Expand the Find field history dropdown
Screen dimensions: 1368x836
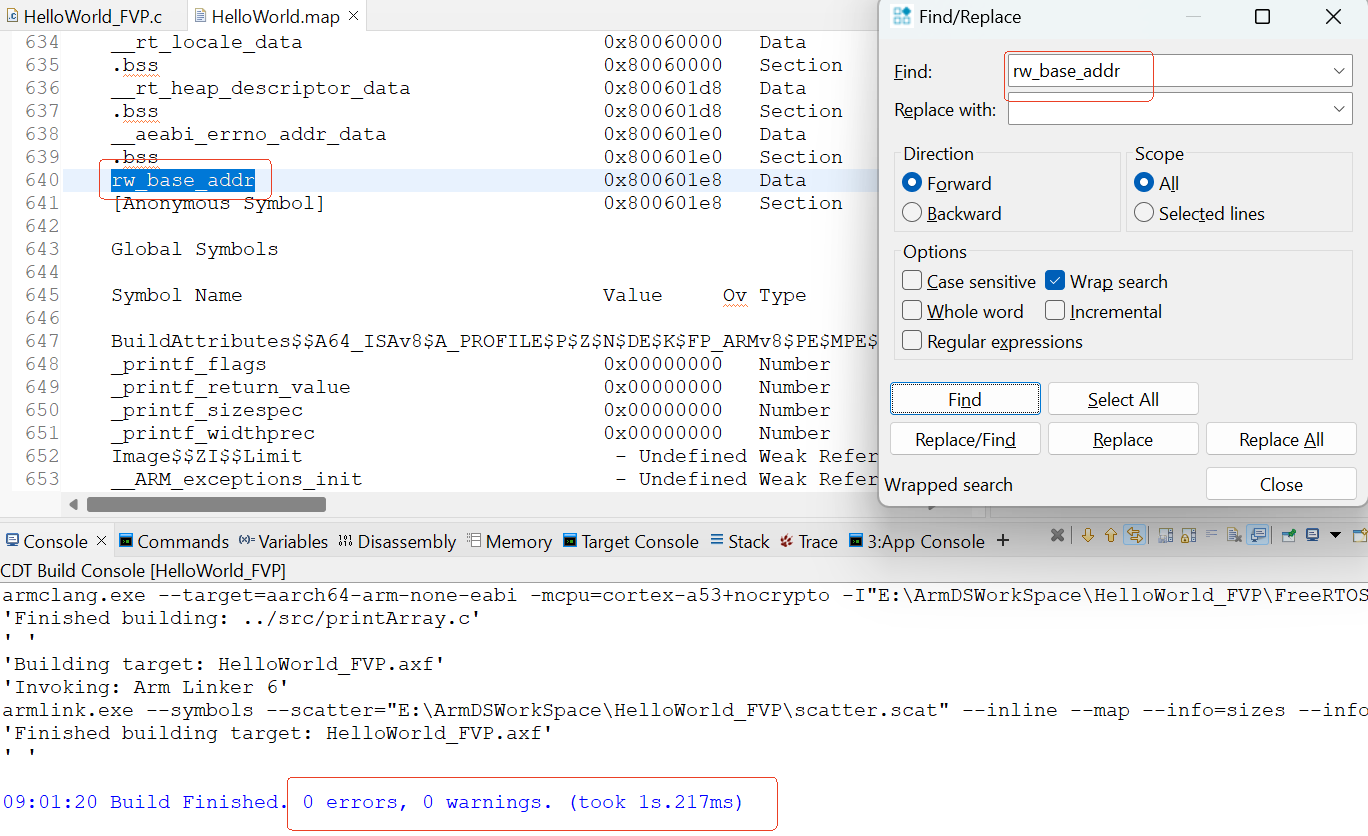(x=1339, y=71)
